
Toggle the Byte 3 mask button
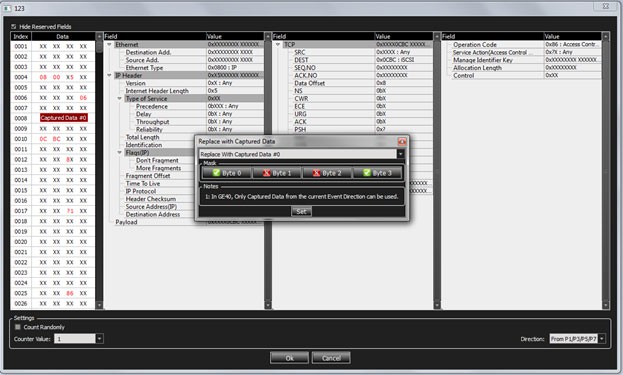[377, 173]
